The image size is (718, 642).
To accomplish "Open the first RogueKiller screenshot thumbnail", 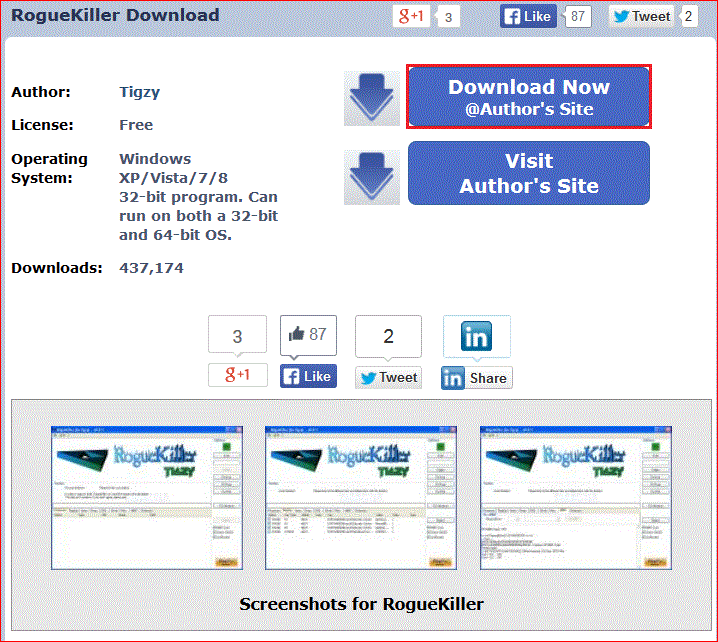I will [x=147, y=498].
